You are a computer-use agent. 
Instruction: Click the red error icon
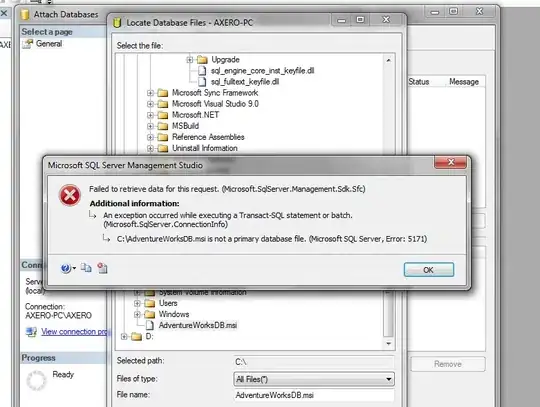coord(70,195)
